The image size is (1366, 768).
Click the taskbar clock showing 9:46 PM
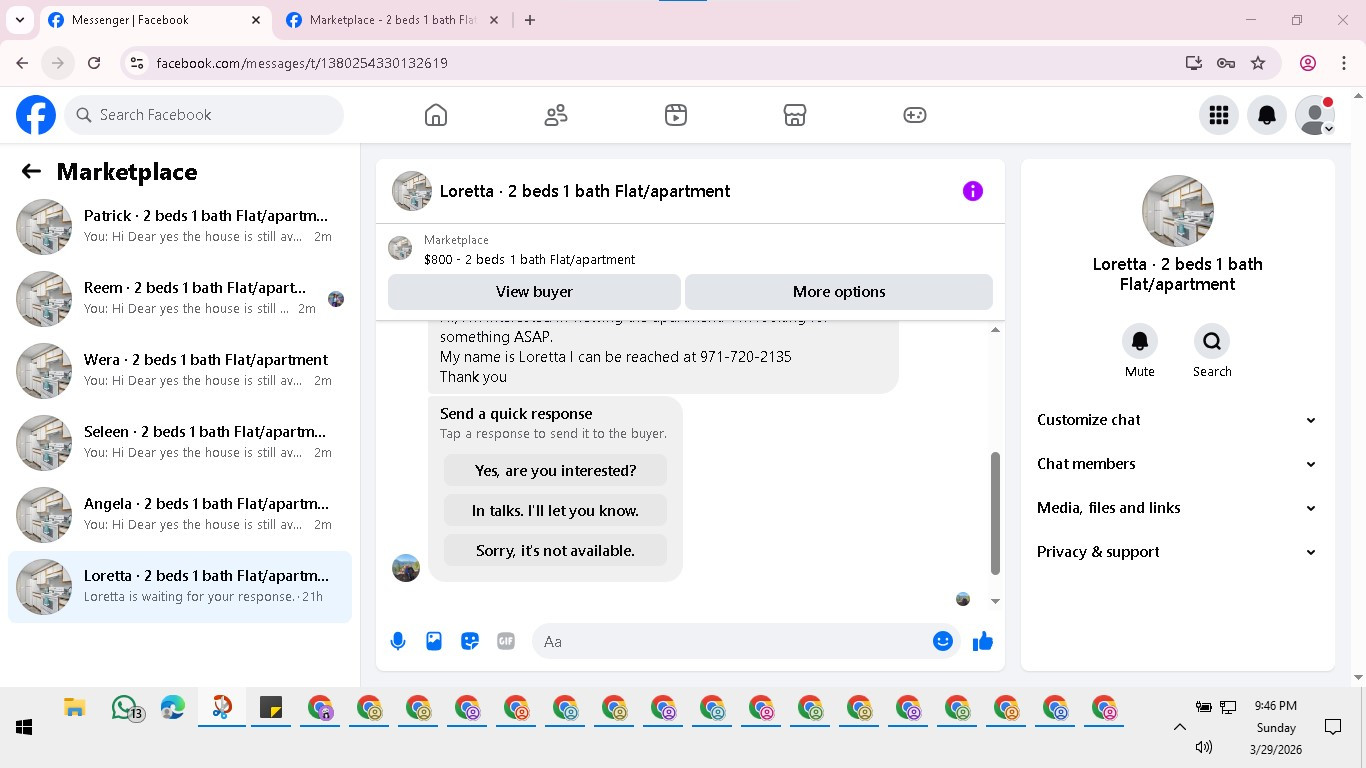point(1275,705)
